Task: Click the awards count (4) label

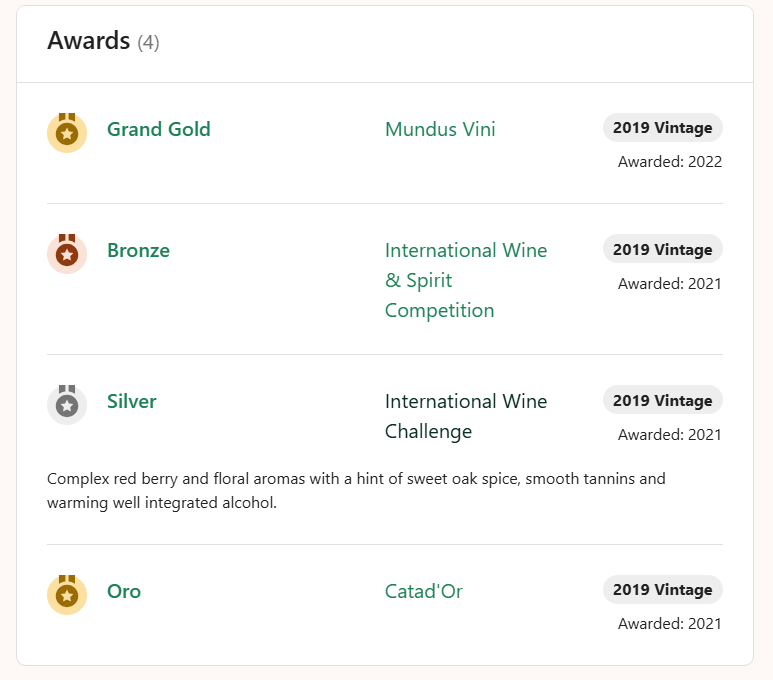Action: (x=148, y=42)
